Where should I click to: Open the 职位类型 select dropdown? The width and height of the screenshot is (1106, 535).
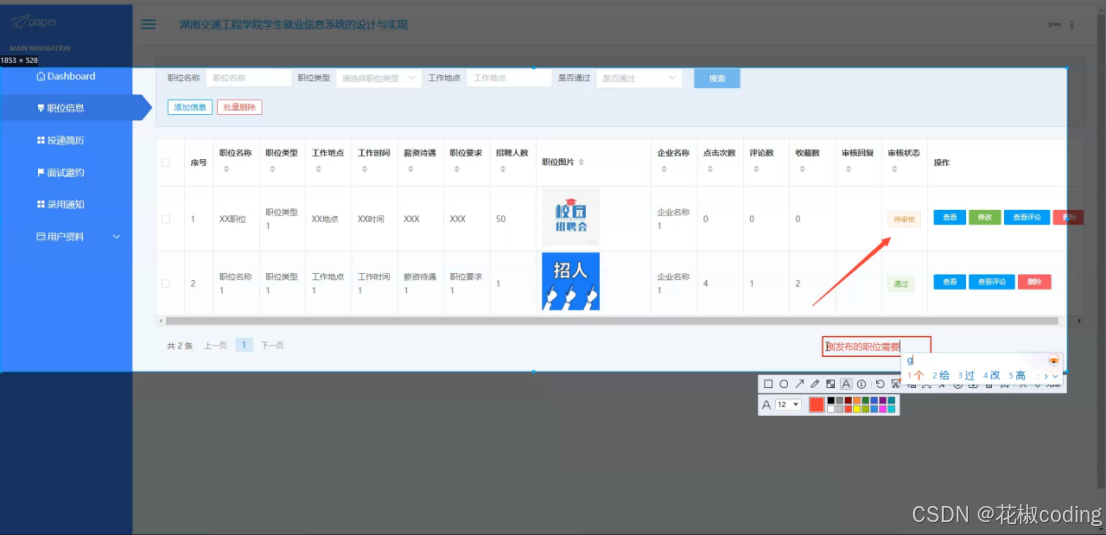click(379, 78)
